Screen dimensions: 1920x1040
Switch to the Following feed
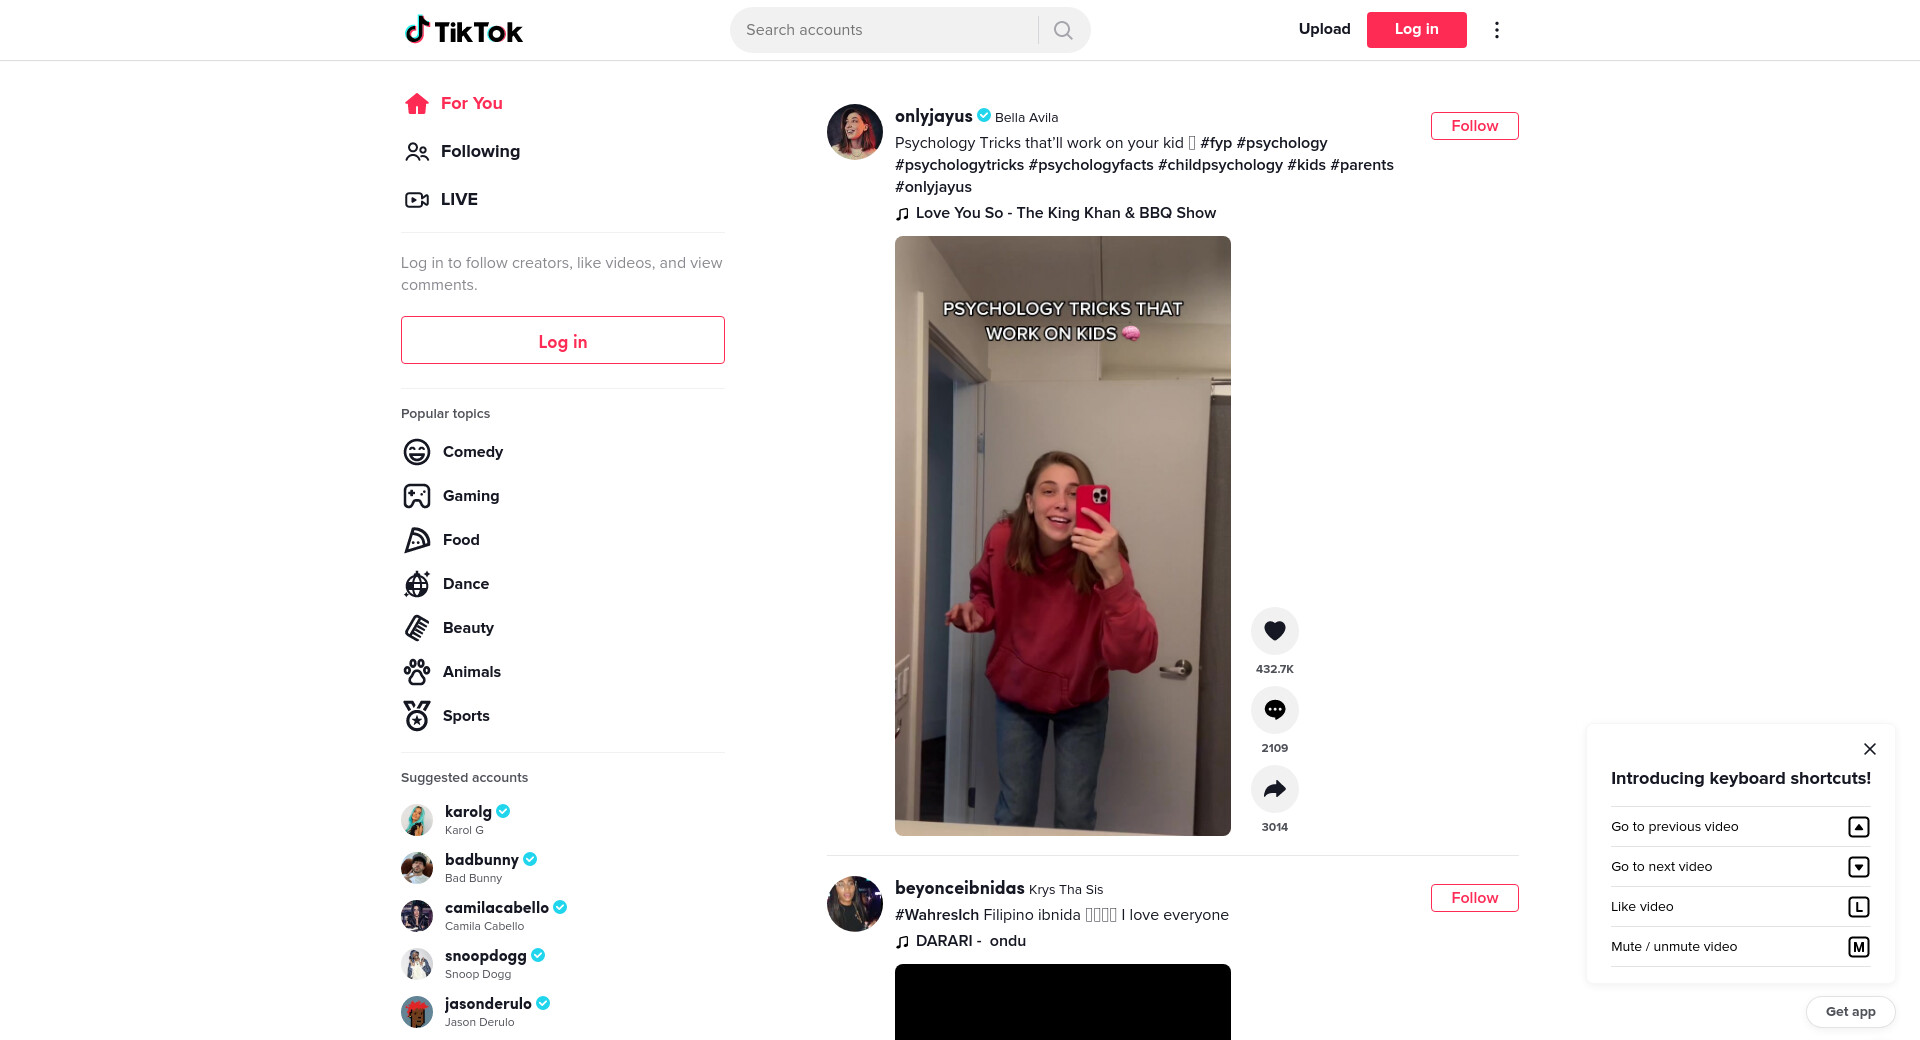click(x=462, y=152)
